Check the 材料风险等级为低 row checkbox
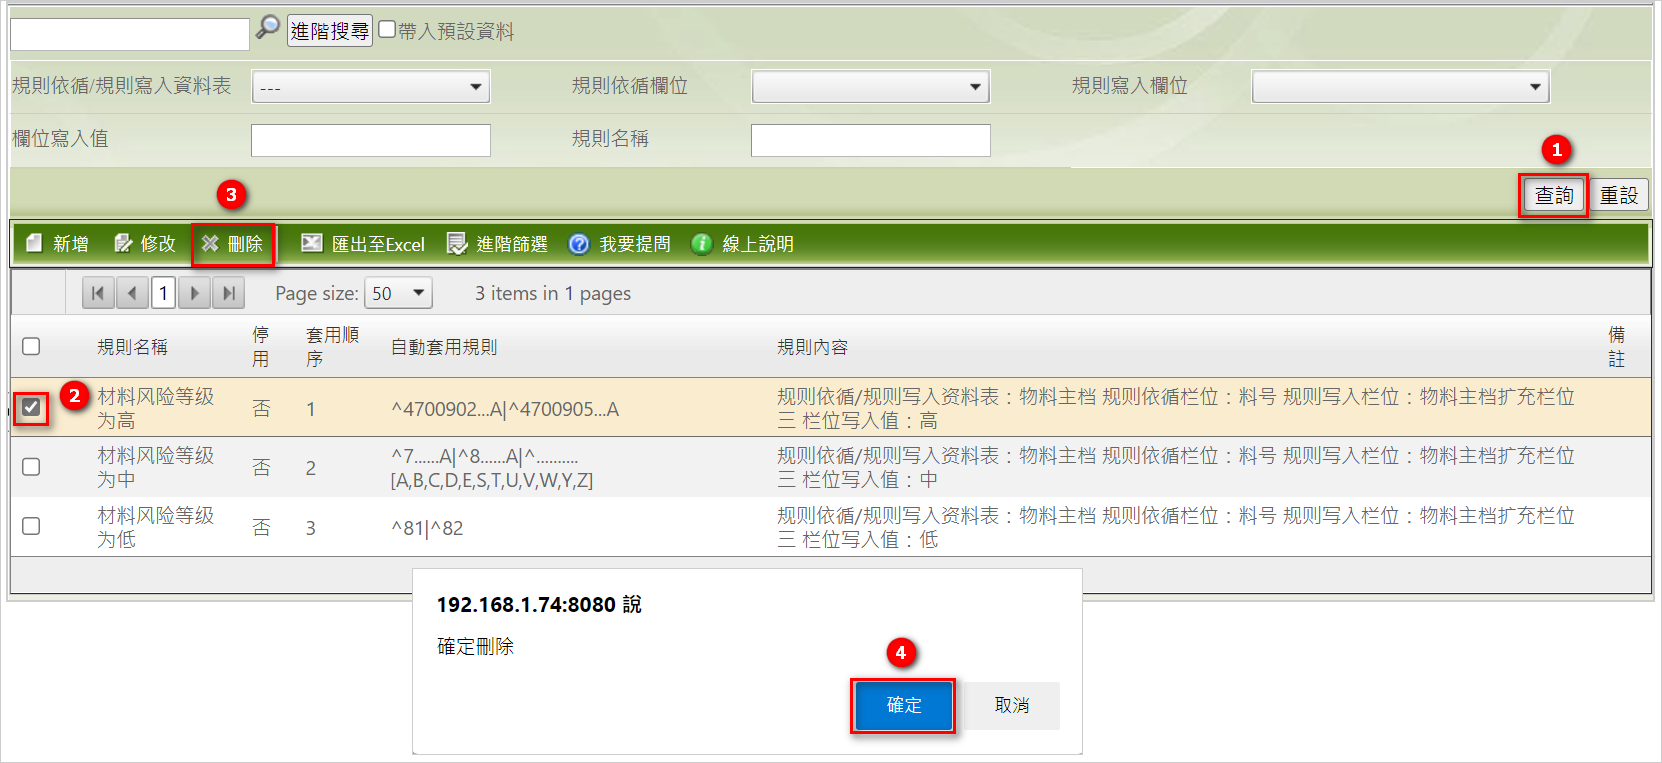This screenshot has width=1662, height=763. (x=31, y=526)
